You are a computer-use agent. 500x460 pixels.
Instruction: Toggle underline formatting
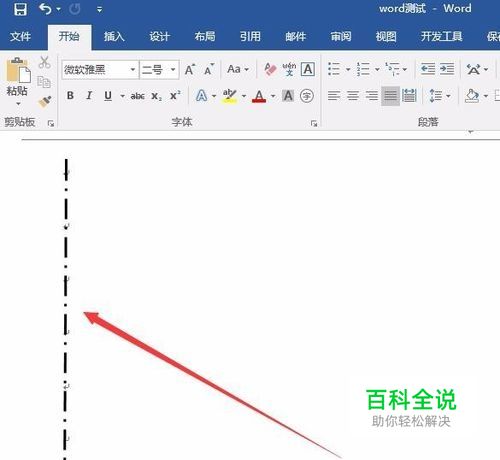point(108,96)
